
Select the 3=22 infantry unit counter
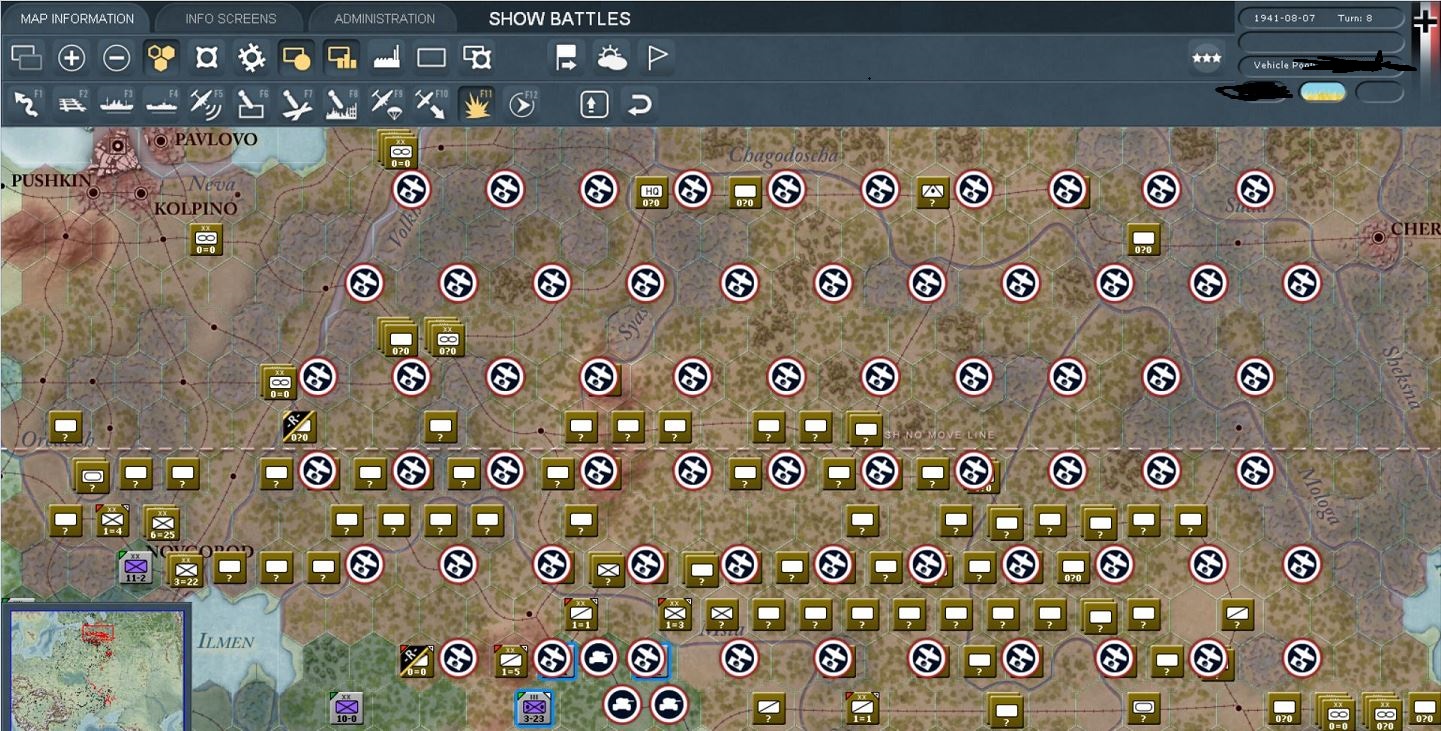185,570
